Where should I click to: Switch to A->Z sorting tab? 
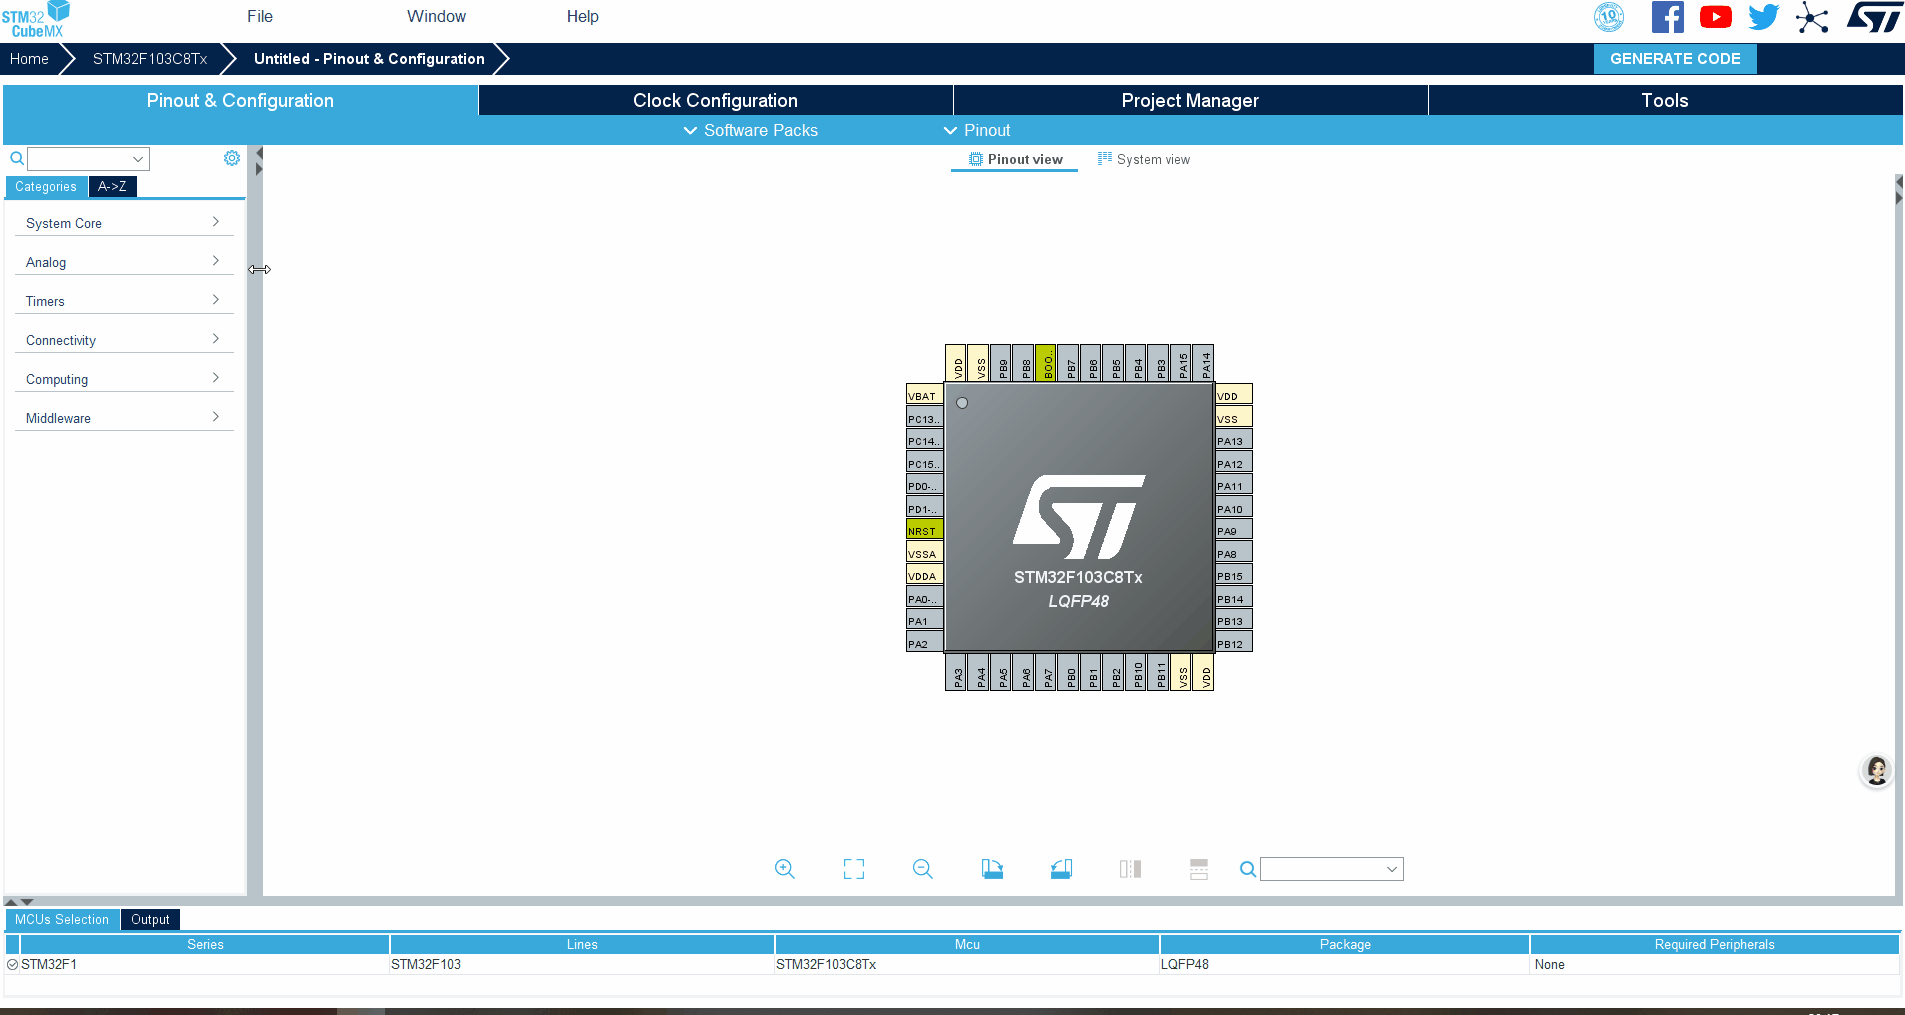(112, 186)
